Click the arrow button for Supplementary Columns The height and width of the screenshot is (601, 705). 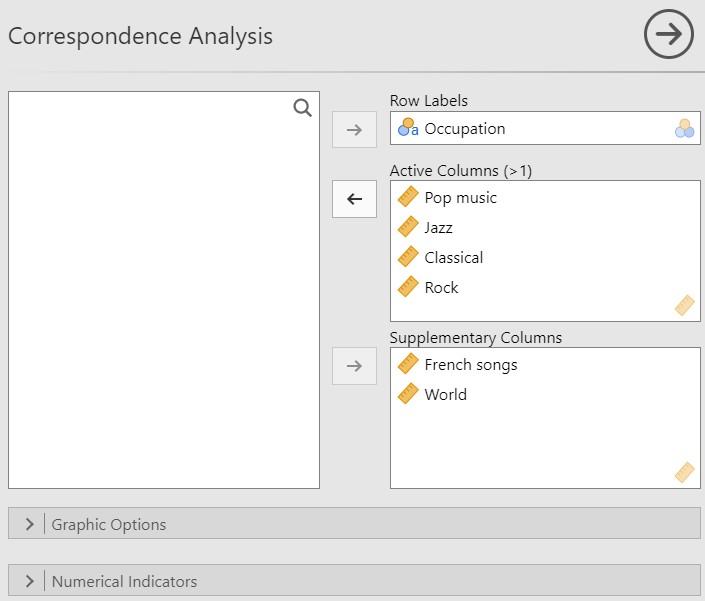[354, 366]
